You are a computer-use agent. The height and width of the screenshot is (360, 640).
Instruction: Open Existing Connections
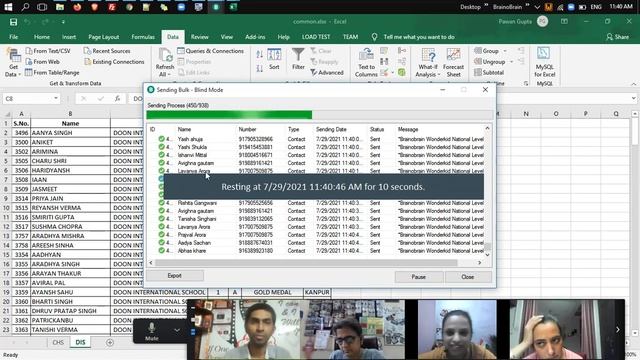point(114,62)
